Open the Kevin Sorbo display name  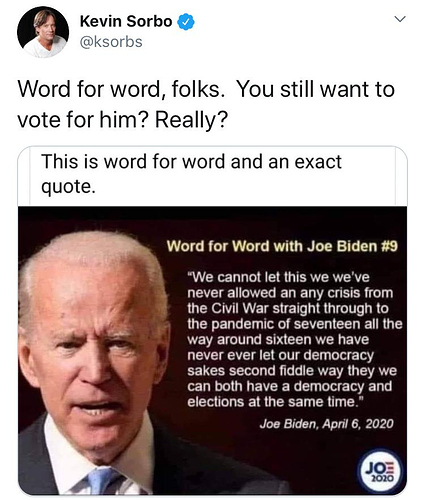126,22
